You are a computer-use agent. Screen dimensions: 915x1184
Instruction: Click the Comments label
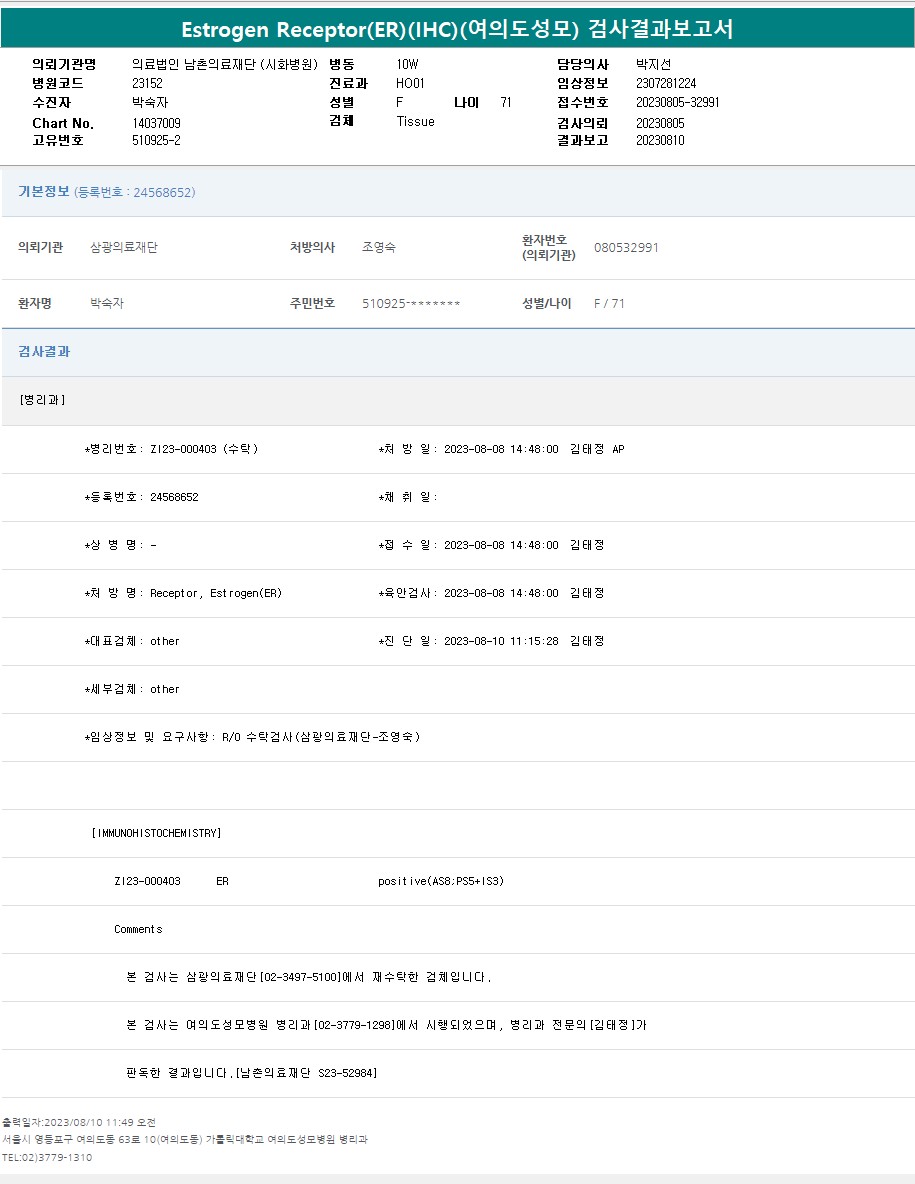tap(138, 929)
